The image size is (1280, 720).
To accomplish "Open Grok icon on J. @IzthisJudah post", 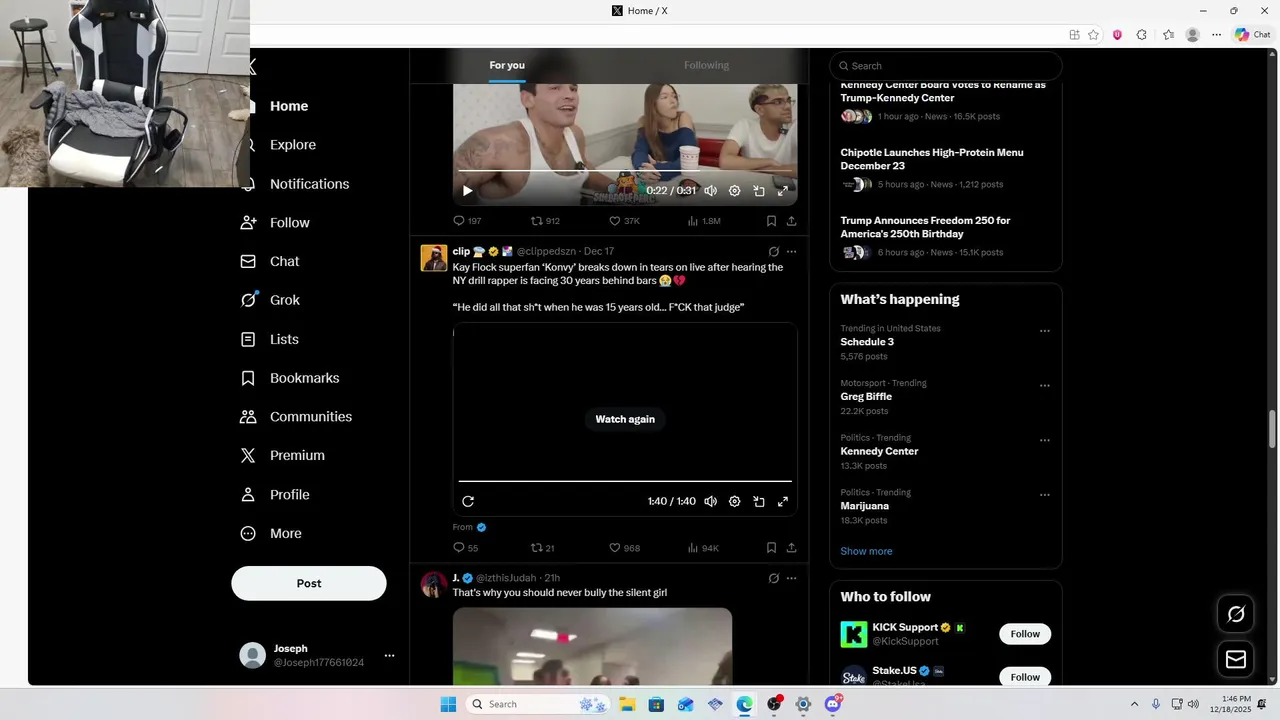I will (x=773, y=578).
